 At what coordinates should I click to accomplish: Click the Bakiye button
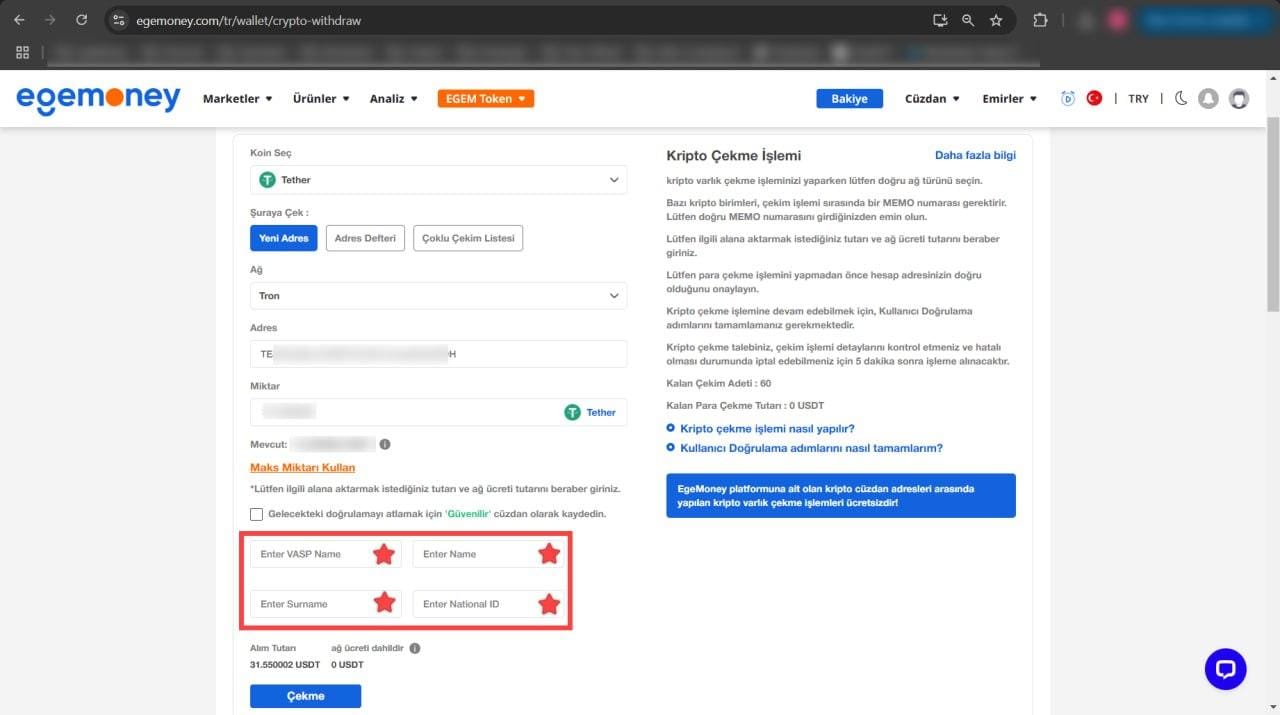[x=850, y=98]
